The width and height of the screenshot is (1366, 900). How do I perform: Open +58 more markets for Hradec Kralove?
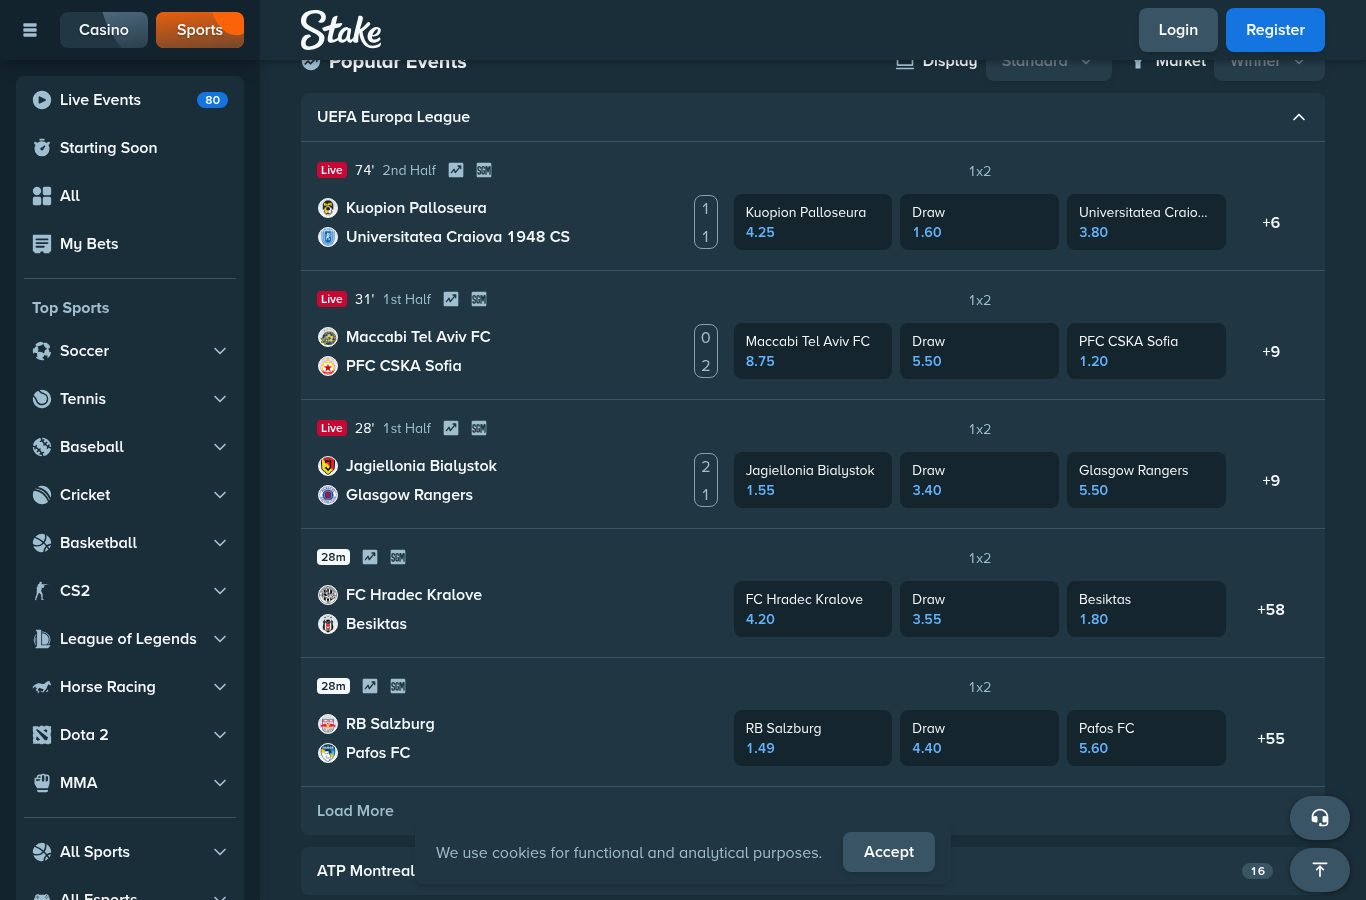(x=1271, y=609)
